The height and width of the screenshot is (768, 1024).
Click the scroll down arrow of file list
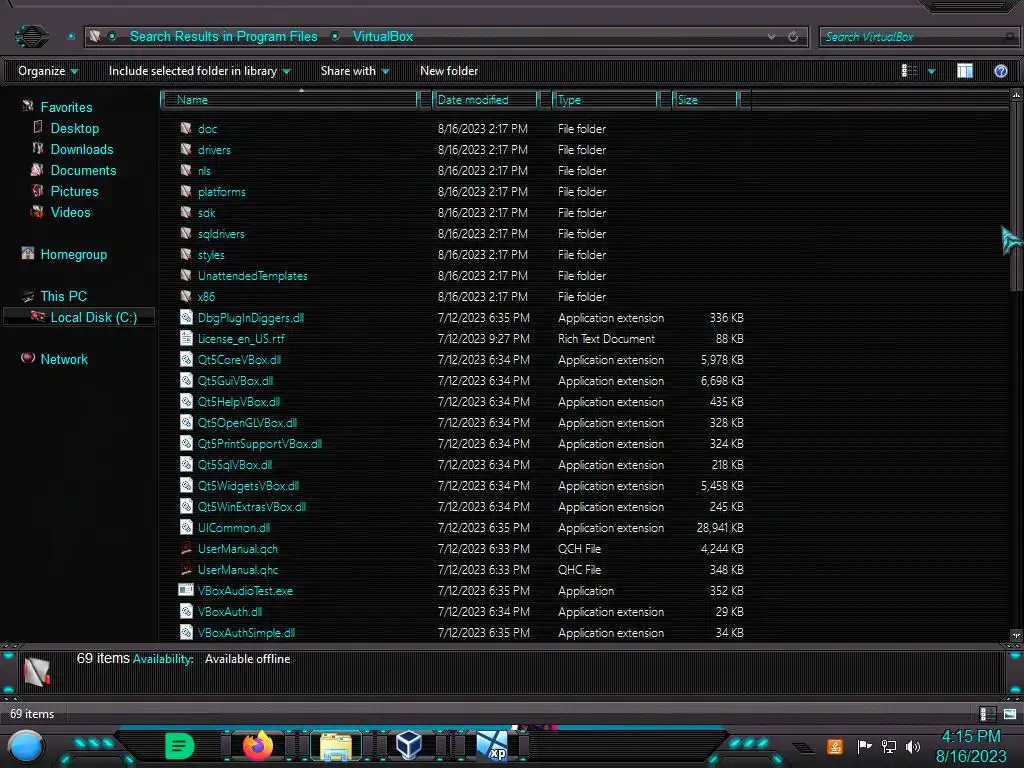click(x=1016, y=635)
